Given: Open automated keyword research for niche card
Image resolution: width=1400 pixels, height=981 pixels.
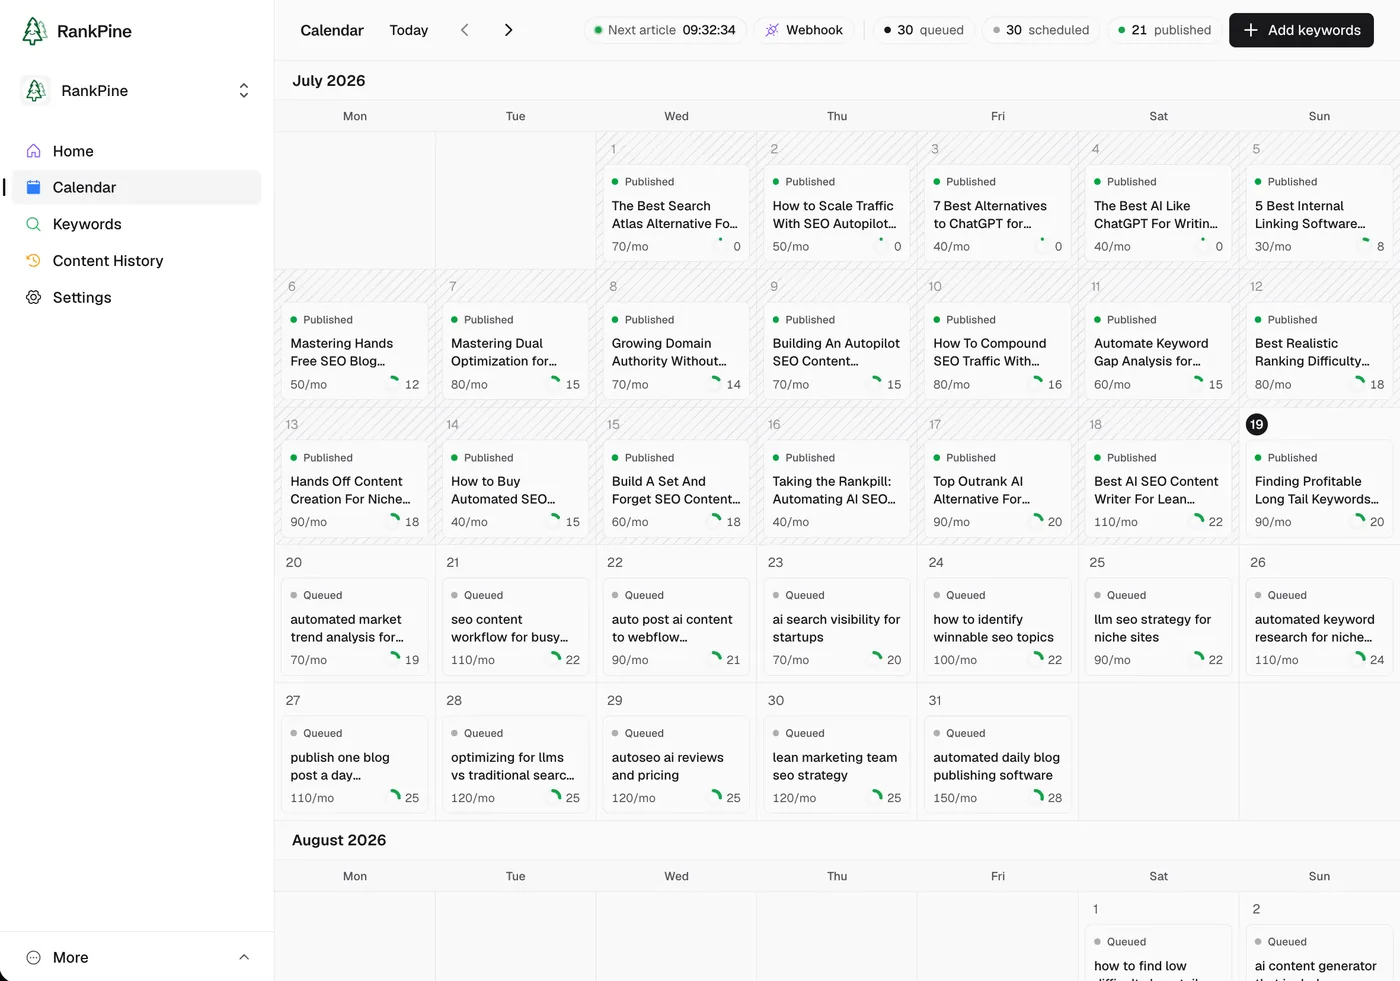Looking at the screenshot, I should [1319, 628].
